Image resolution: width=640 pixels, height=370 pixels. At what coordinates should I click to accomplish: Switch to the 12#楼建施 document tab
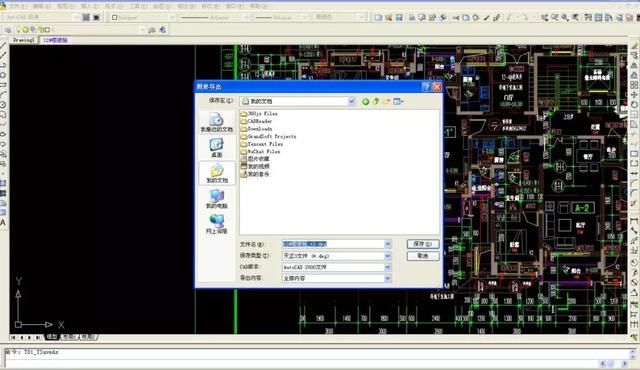[55, 40]
